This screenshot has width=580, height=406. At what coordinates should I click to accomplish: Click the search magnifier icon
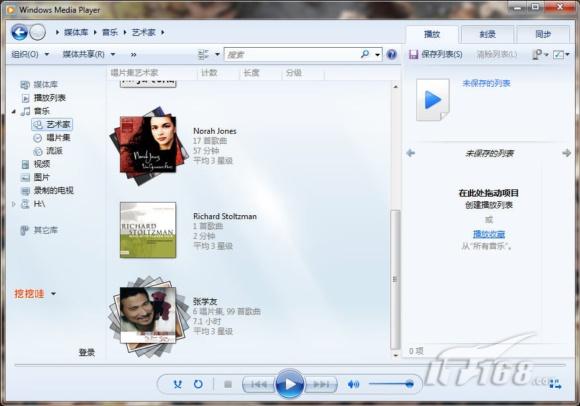[x=365, y=54]
